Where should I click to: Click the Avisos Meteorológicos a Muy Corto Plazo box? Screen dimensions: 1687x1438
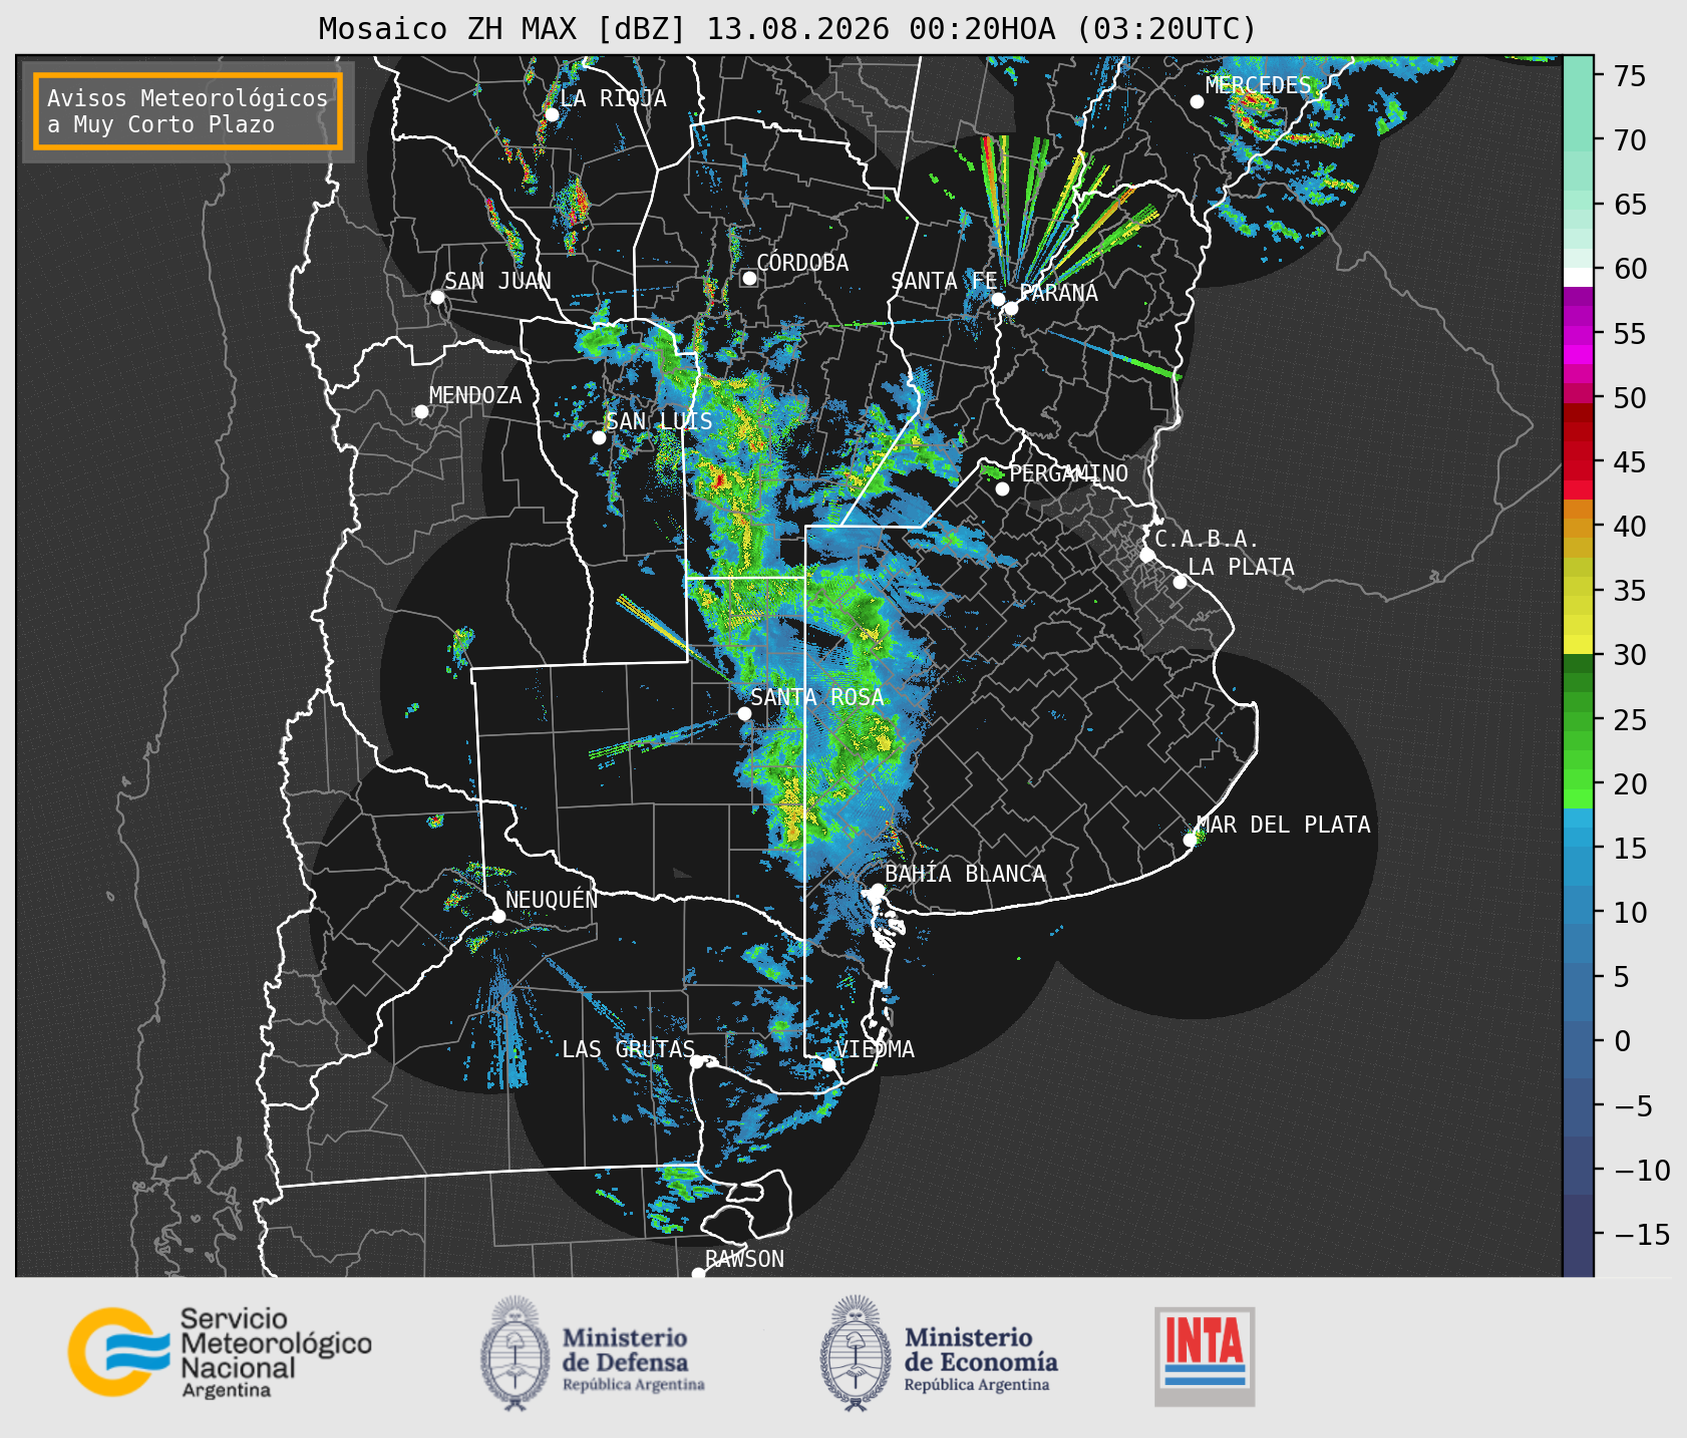[188, 111]
